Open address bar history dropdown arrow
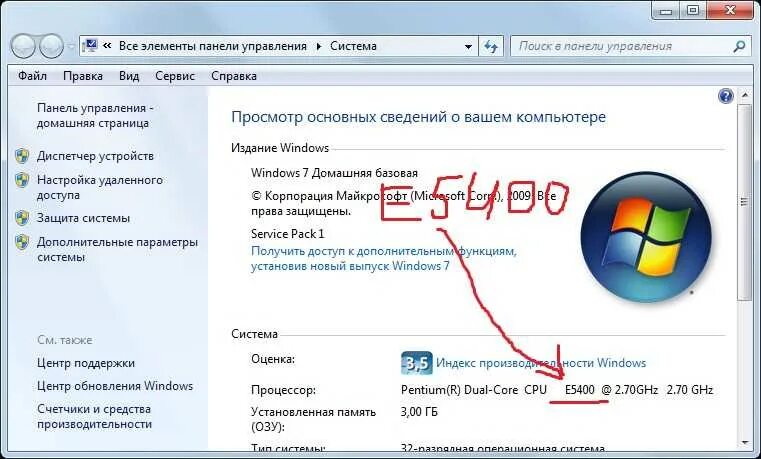This screenshot has width=761, height=459. 468,47
